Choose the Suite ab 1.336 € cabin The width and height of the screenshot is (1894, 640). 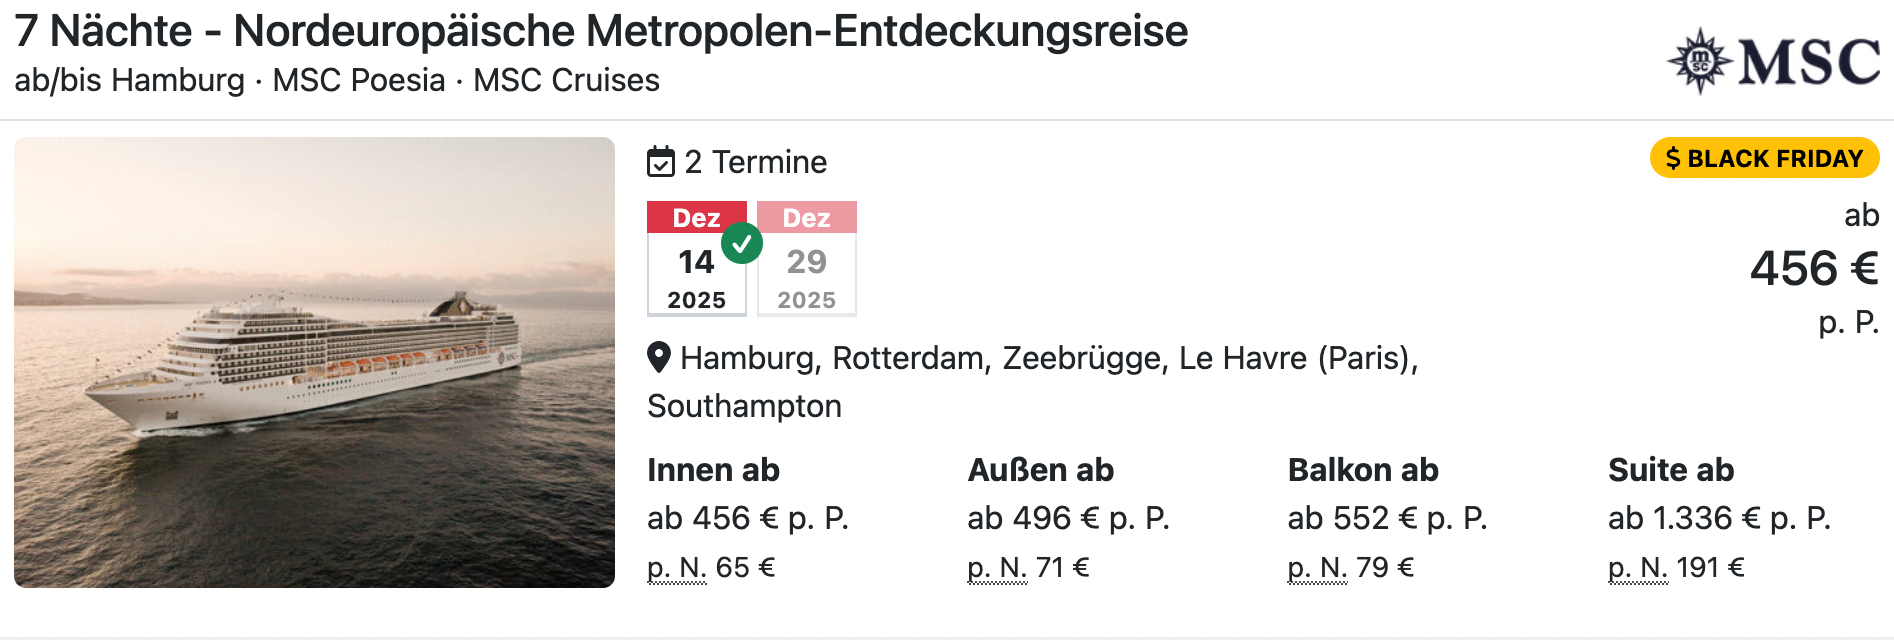pyautogui.click(x=1719, y=517)
